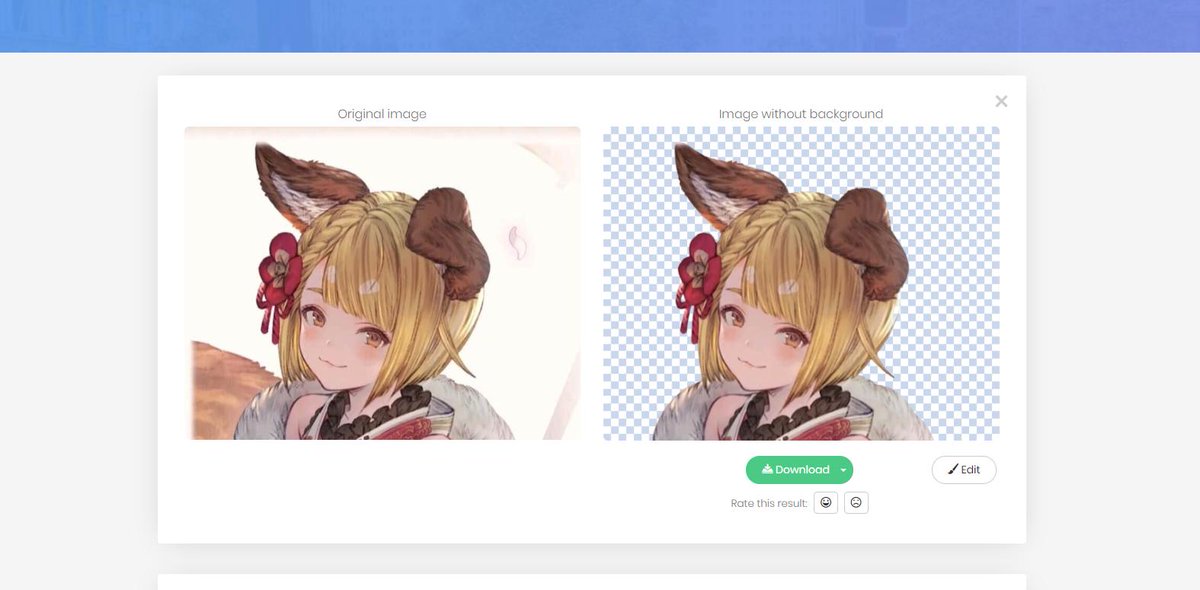Image resolution: width=1200 pixels, height=590 pixels.
Task: Click the 'Rate this result:' text
Action: [x=769, y=503]
